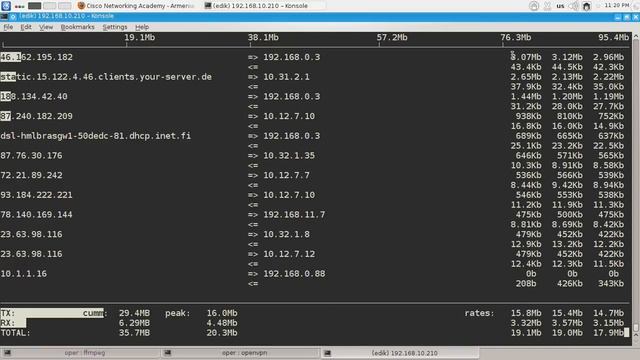Click the total rate value 19.1Mb
640x360 pixels.
click(x=526, y=333)
